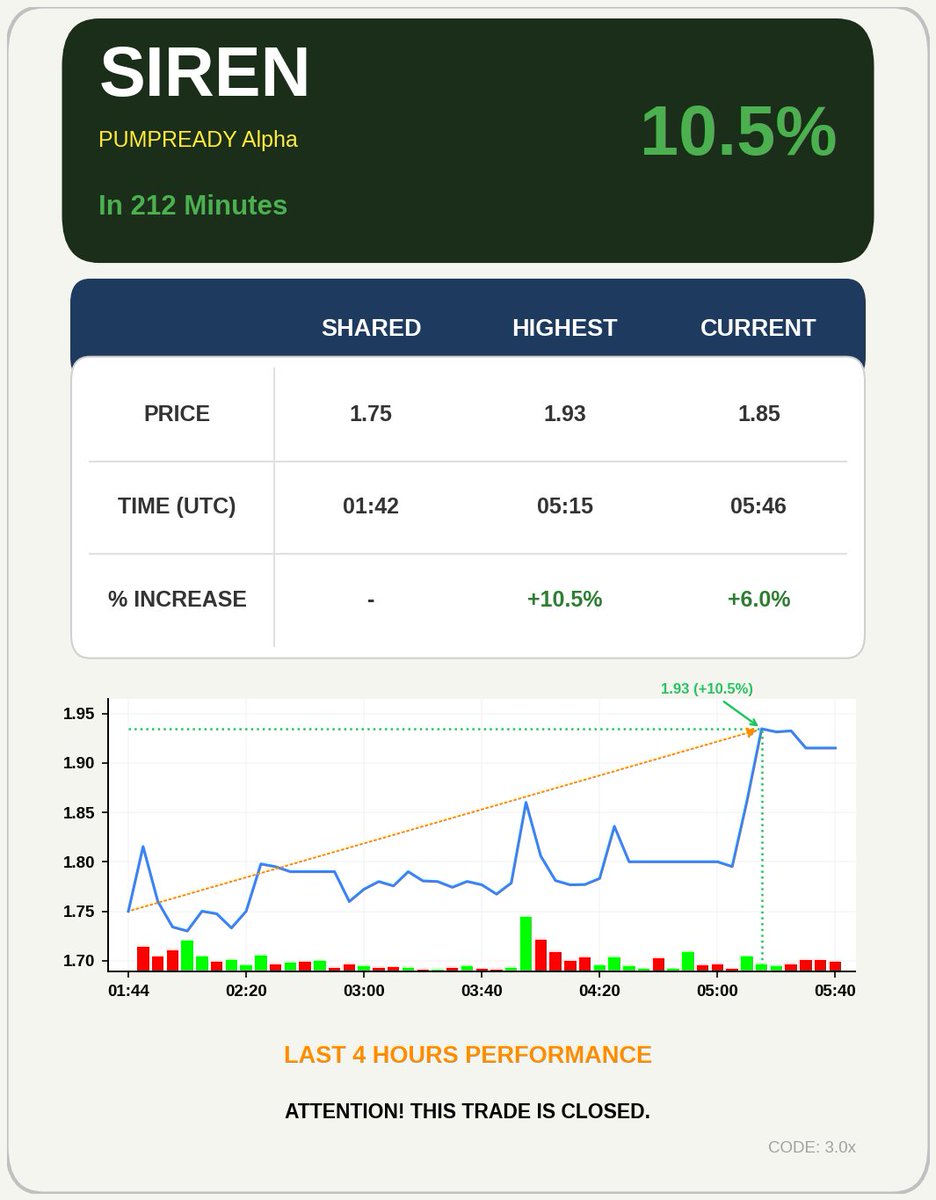
Task: Click the SHARED column header
Action: tap(371, 328)
